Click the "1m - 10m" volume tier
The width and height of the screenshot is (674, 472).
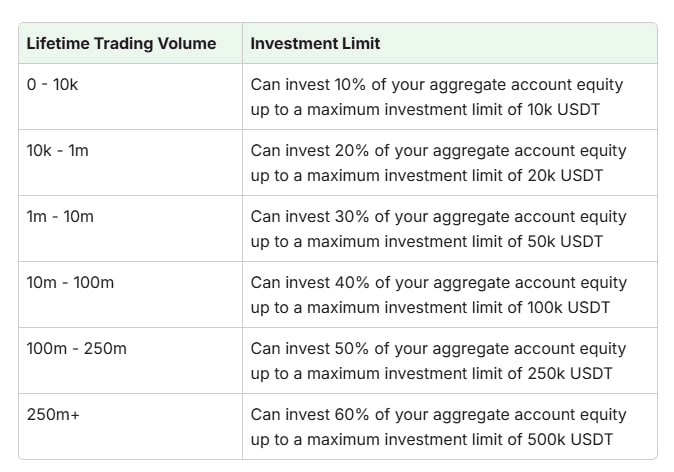(x=60, y=216)
